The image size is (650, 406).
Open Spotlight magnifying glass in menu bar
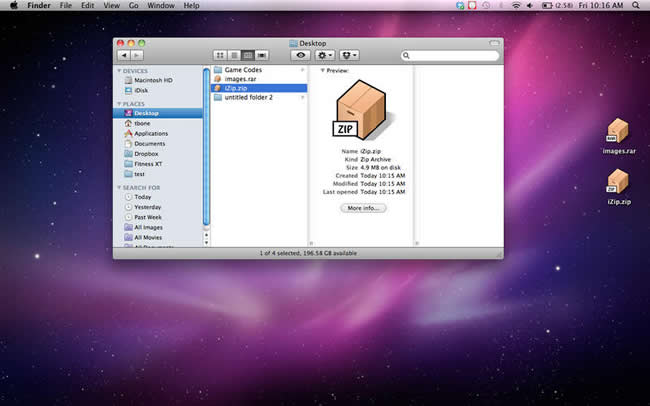(x=638, y=5)
